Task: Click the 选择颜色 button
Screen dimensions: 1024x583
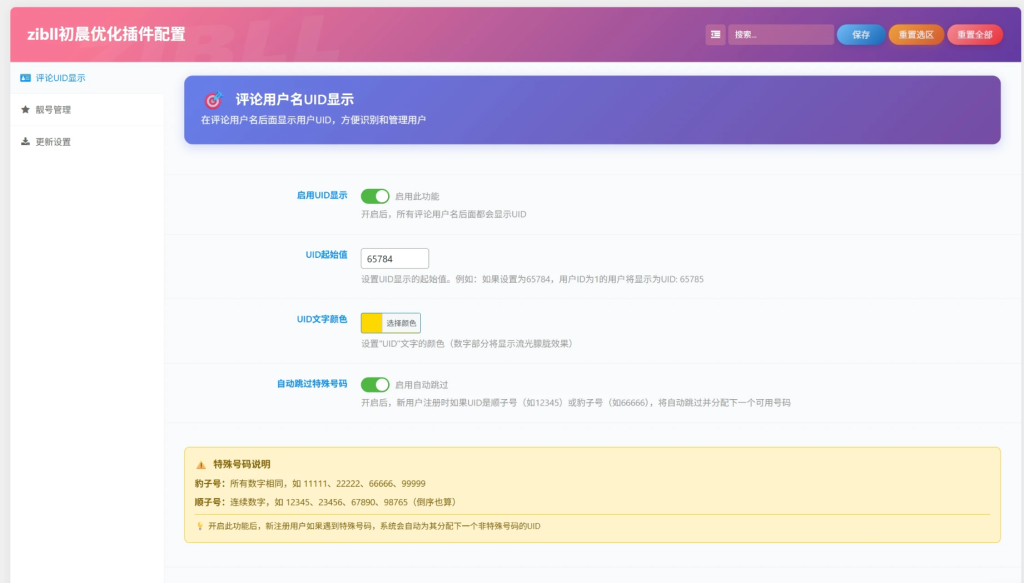Action: pos(401,323)
